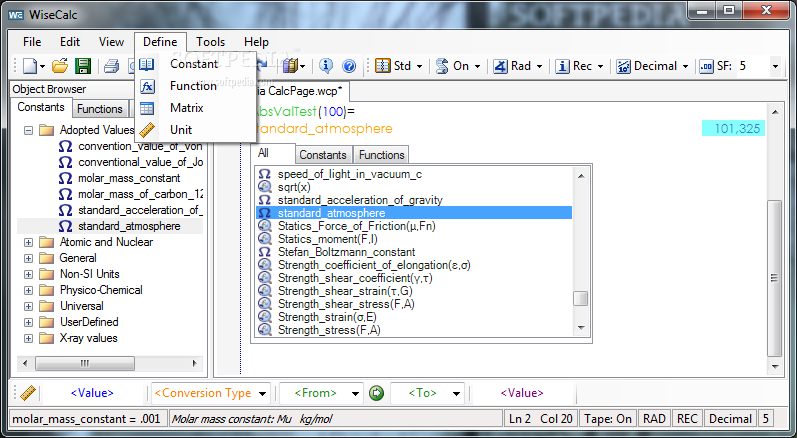Viewport: 797px width, 438px height.
Task: Click the New file toolbar icon
Action: [29, 66]
